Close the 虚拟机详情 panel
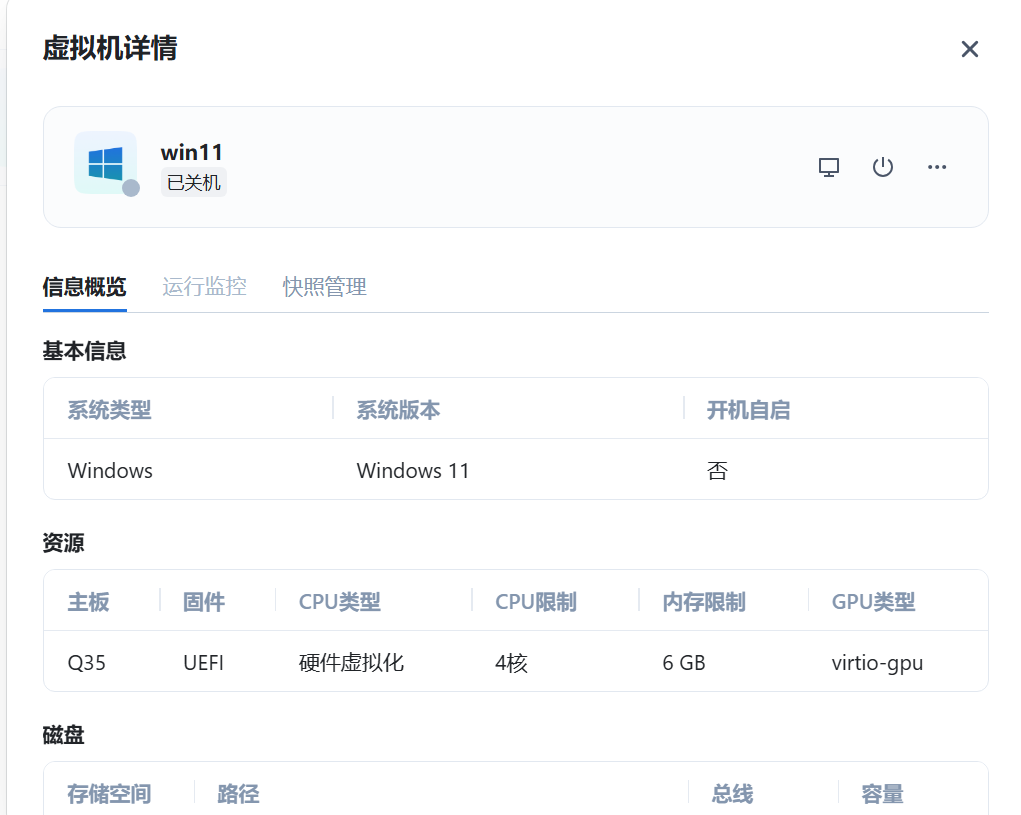Viewport: 1021px width, 815px height. (970, 49)
